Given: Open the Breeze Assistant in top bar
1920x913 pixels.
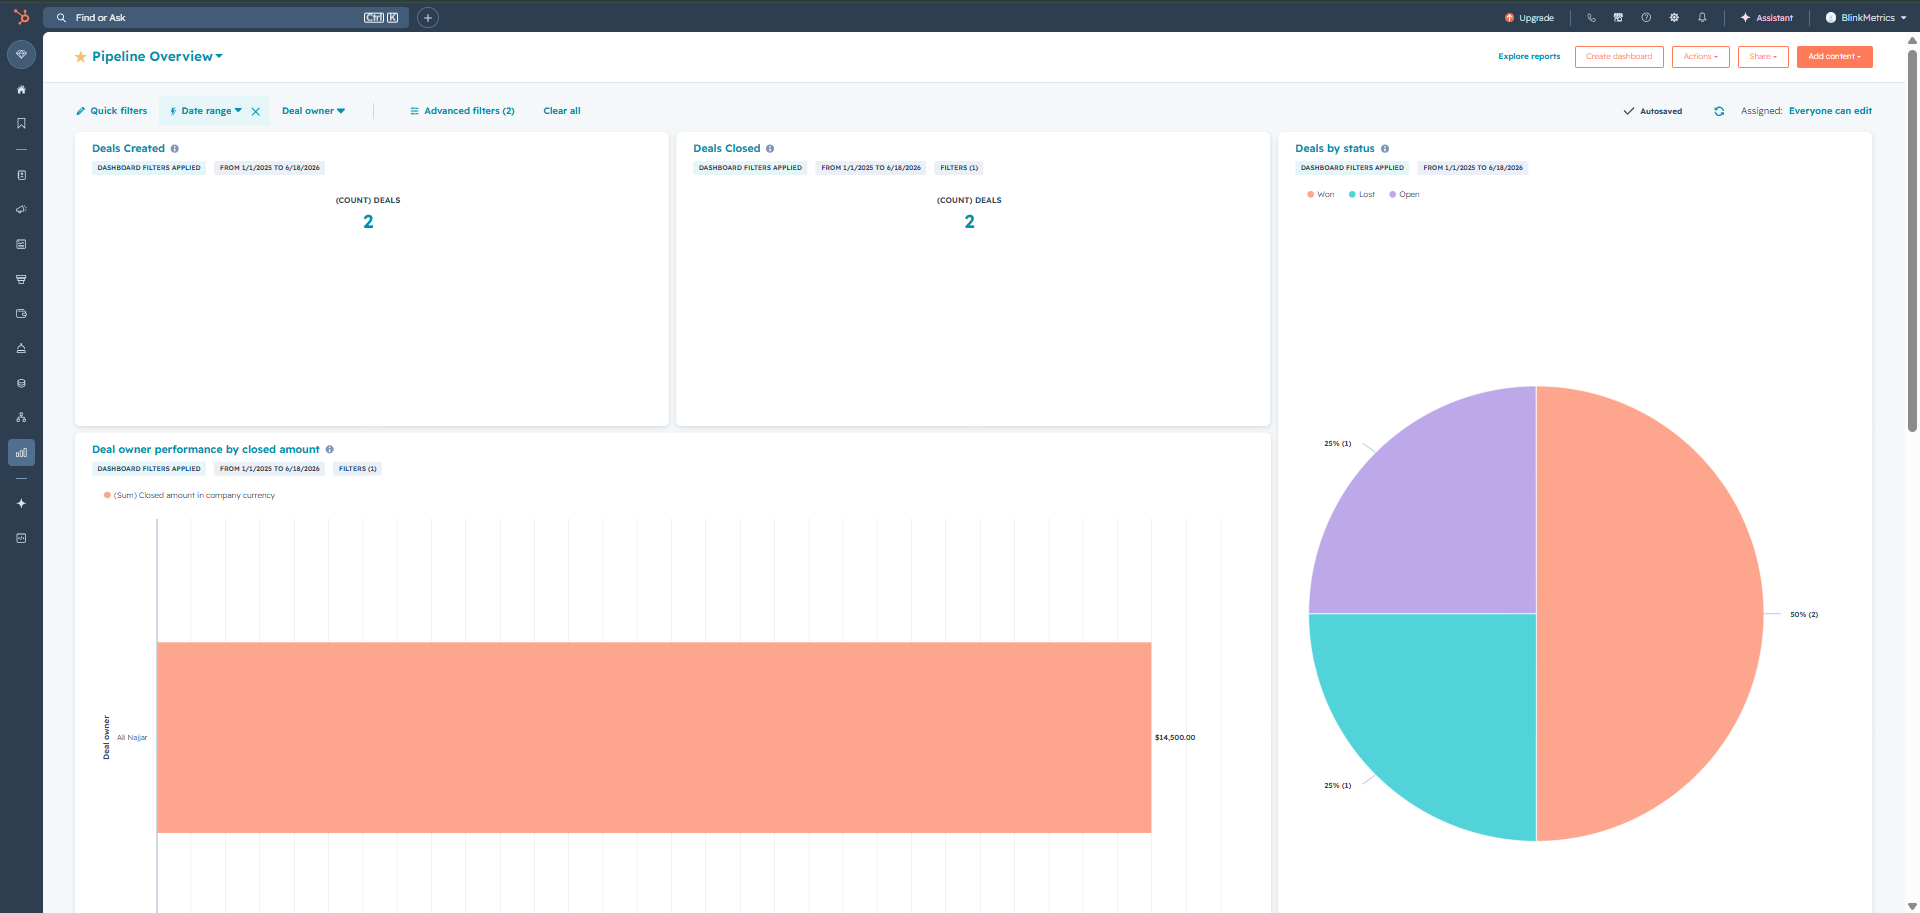Looking at the screenshot, I should [x=1767, y=18].
